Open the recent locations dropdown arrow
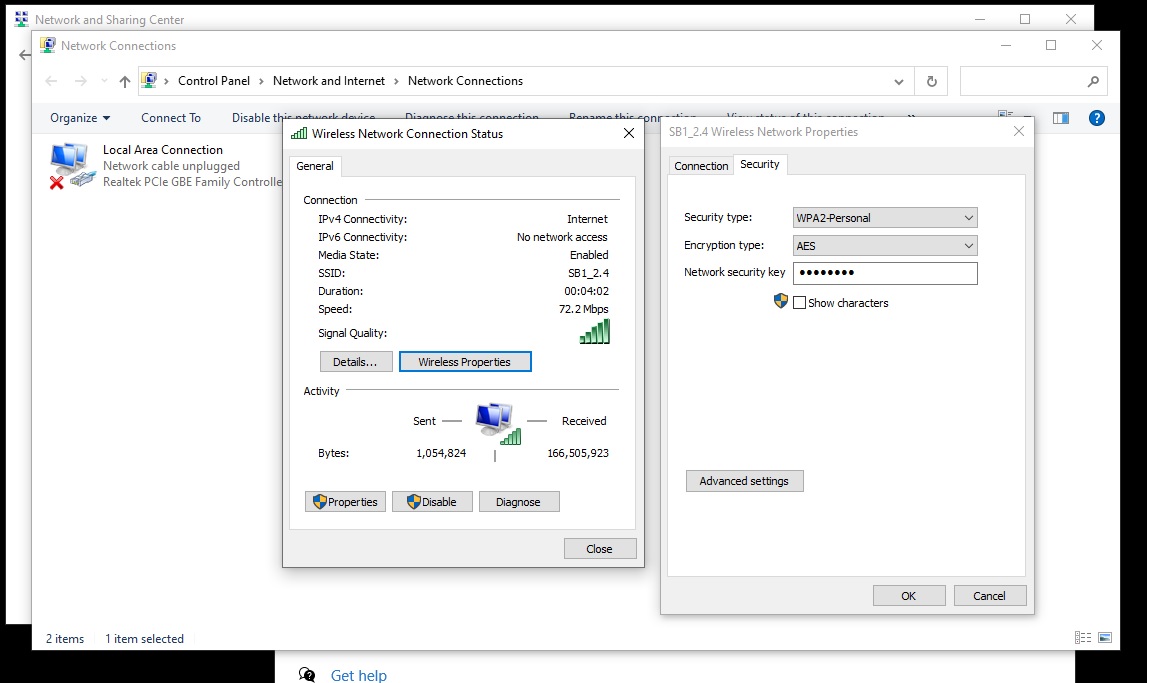The width and height of the screenshot is (1149, 683). tap(104, 81)
